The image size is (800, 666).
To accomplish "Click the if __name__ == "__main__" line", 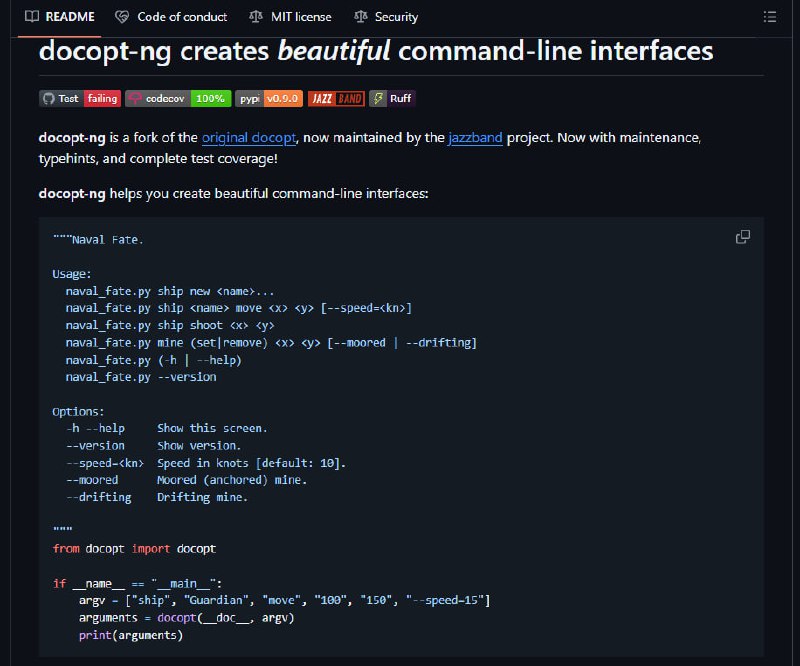I will point(137,584).
